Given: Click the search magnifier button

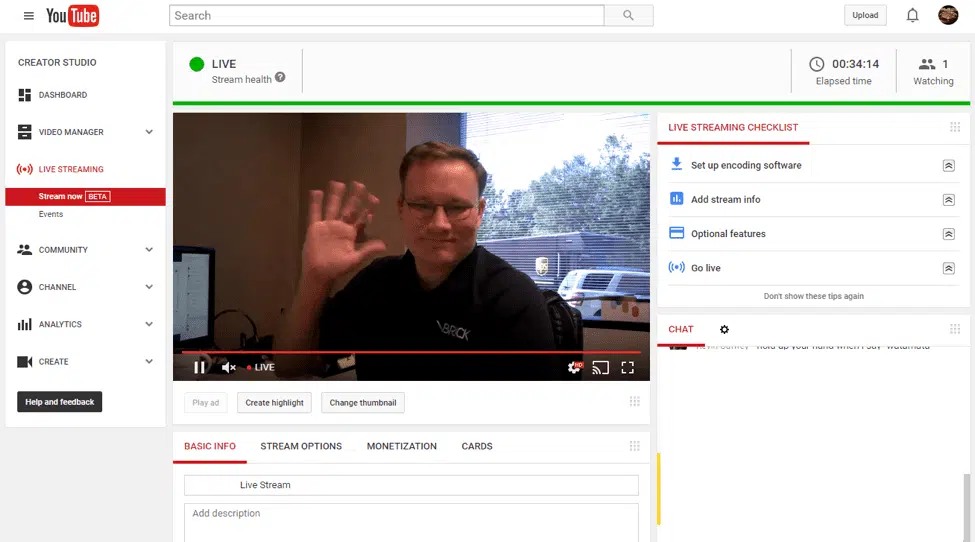Looking at the screenshot, I should click(629, 16).
